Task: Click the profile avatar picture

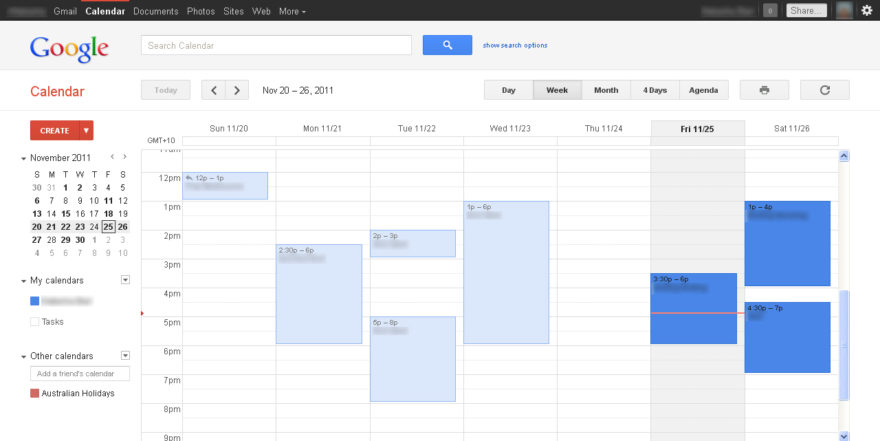Action: click(x=844, y=10)
